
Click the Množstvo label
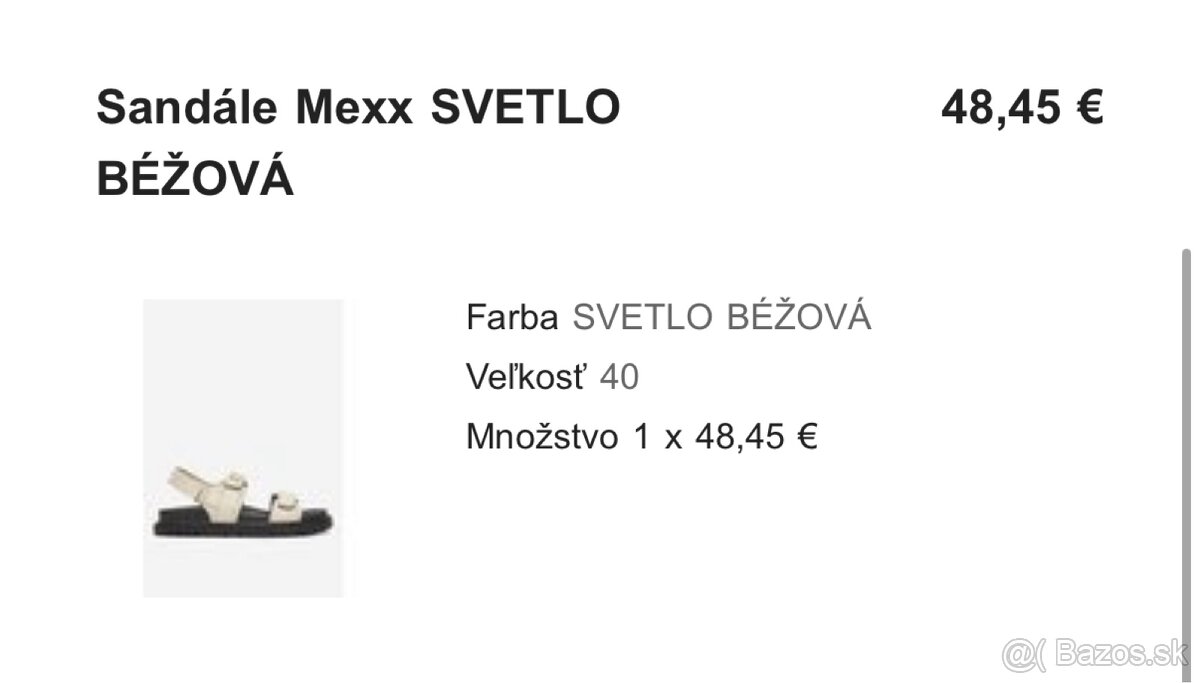point(542,437)
